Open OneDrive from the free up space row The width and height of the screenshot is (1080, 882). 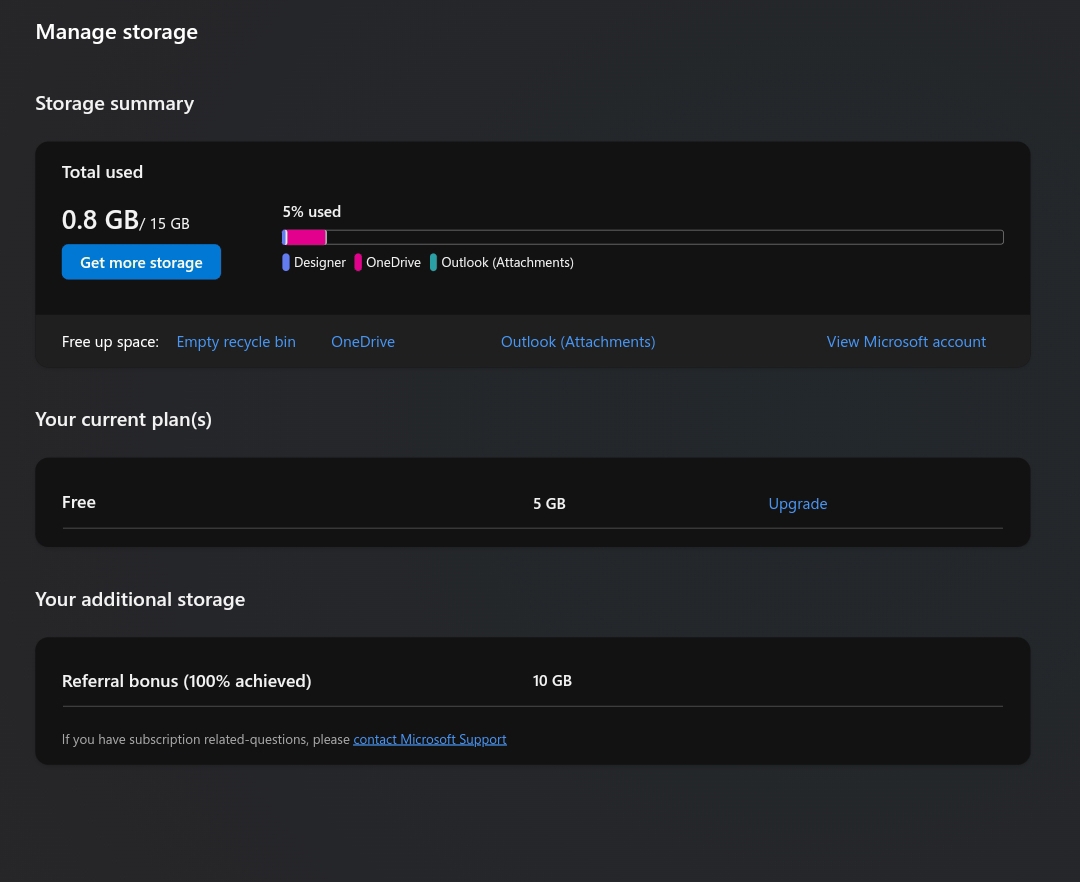coord(362,341)
